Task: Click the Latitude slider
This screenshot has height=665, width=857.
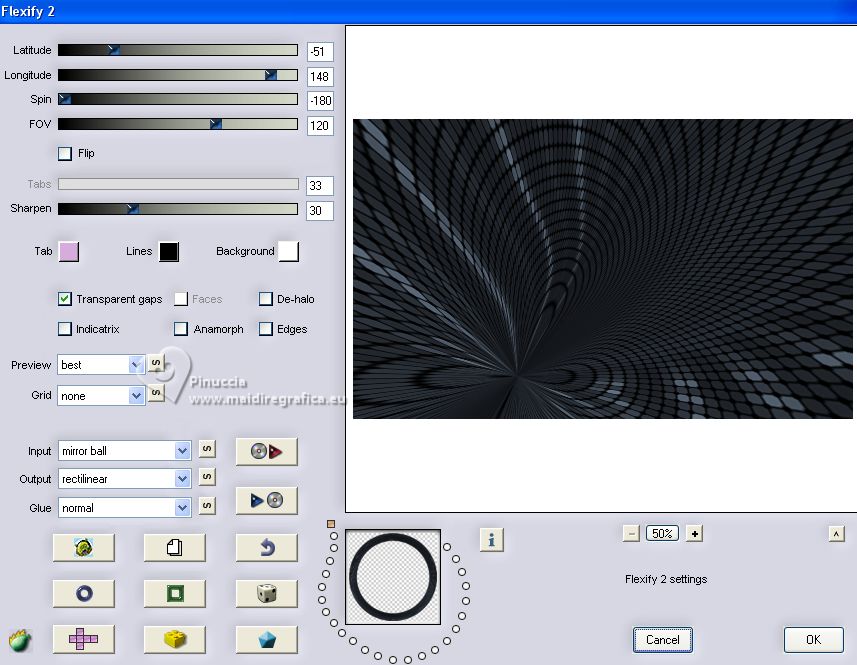Action: [178, 50]
